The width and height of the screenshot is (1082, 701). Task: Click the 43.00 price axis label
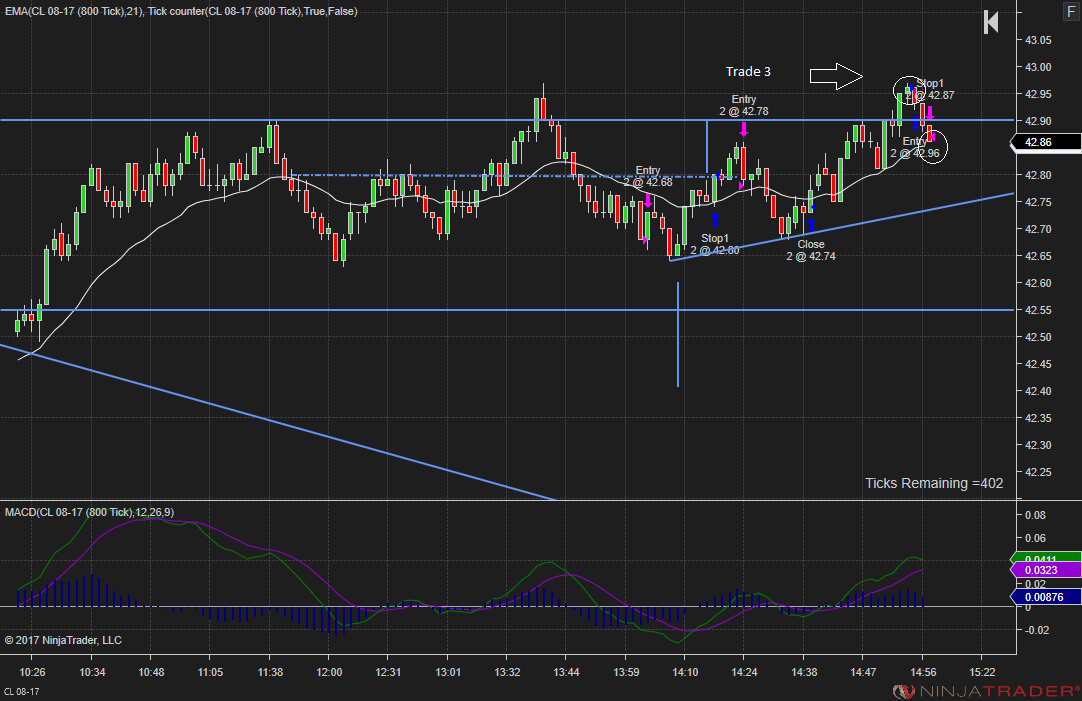click(1038, 67)
